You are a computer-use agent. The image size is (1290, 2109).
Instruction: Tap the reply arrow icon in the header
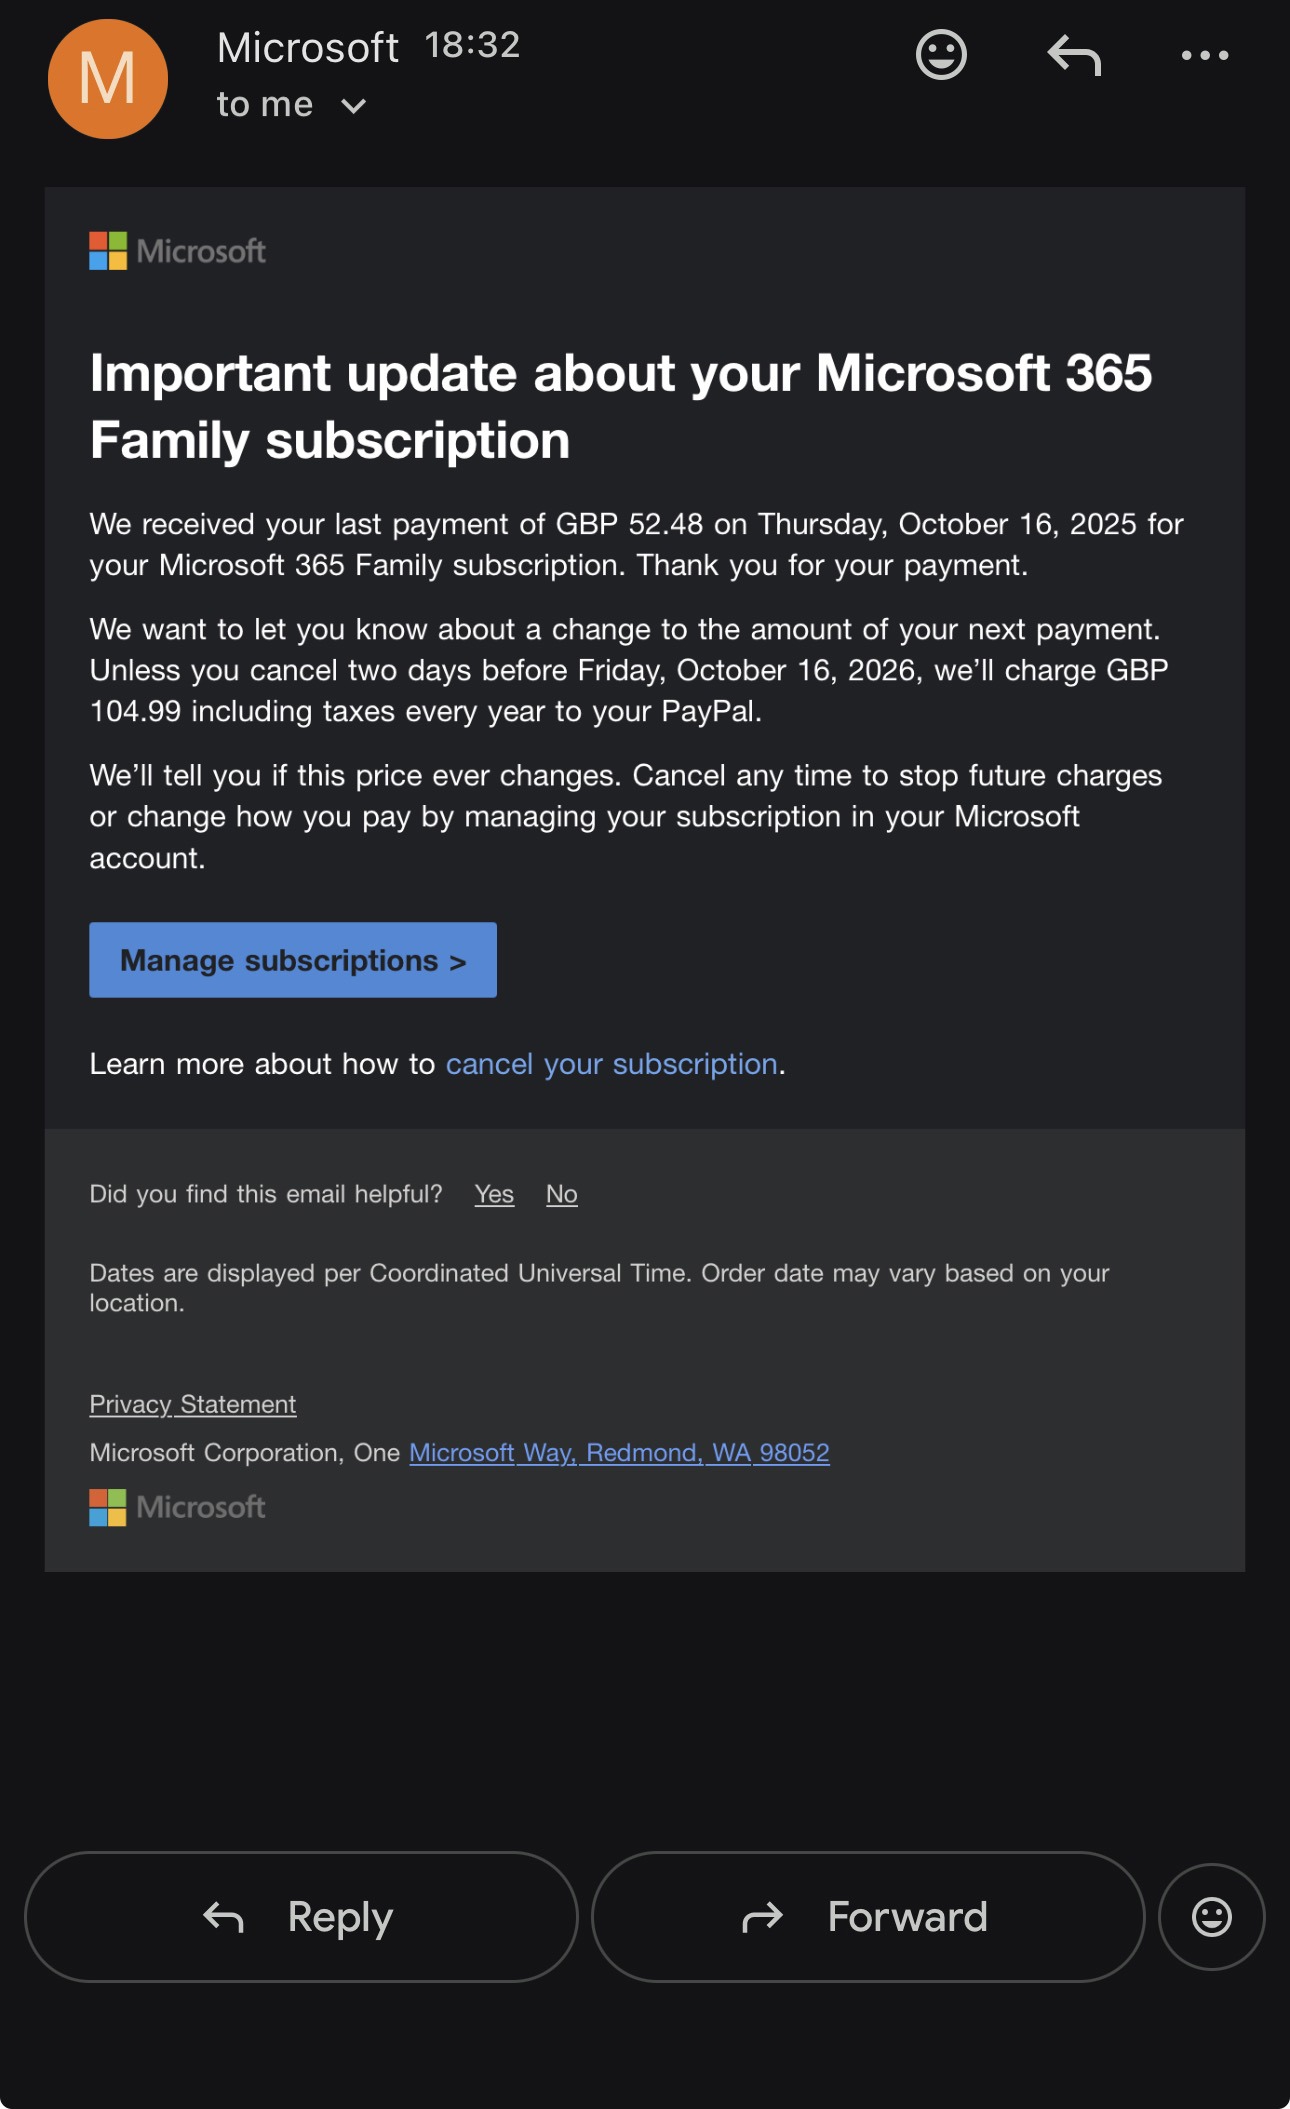pos(1075,55)
